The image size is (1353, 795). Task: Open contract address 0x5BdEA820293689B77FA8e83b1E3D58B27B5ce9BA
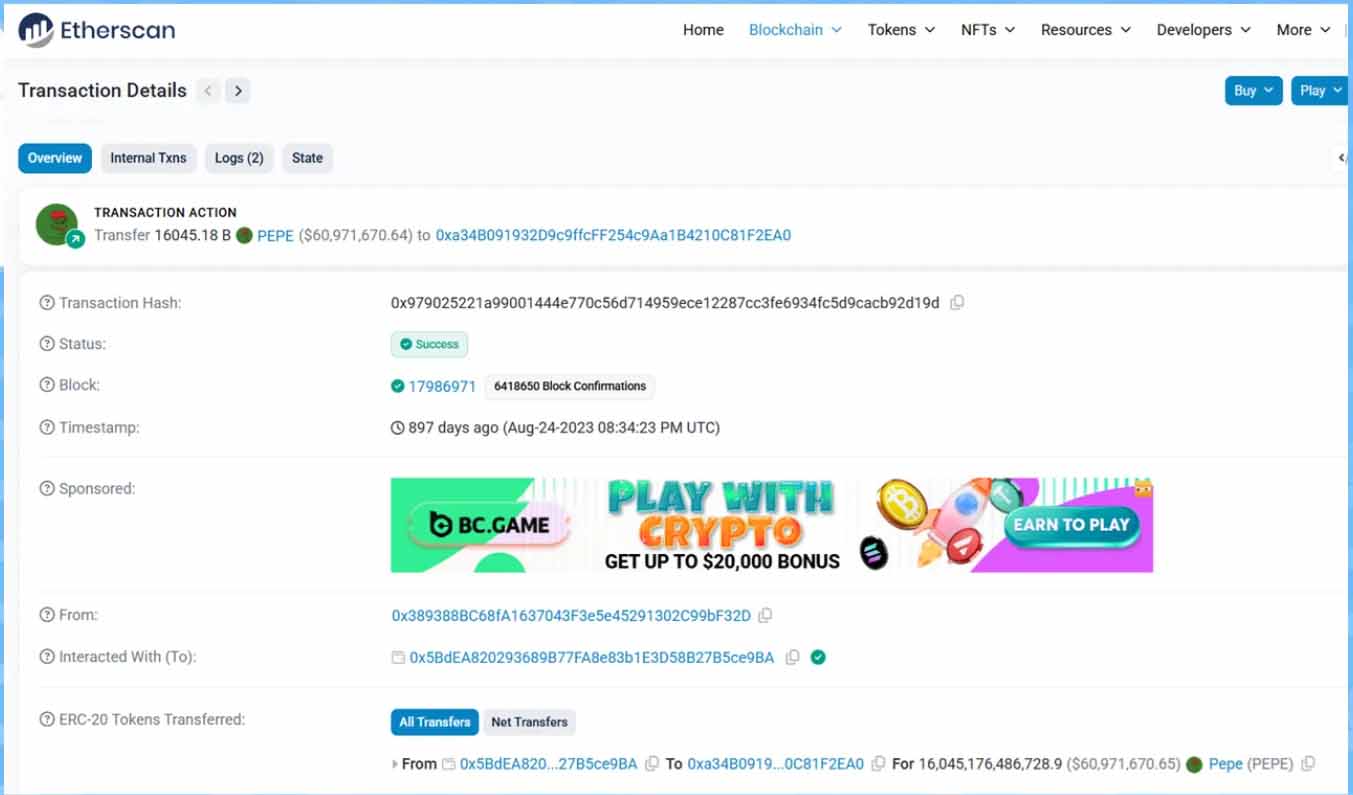(x=592, y=658)
